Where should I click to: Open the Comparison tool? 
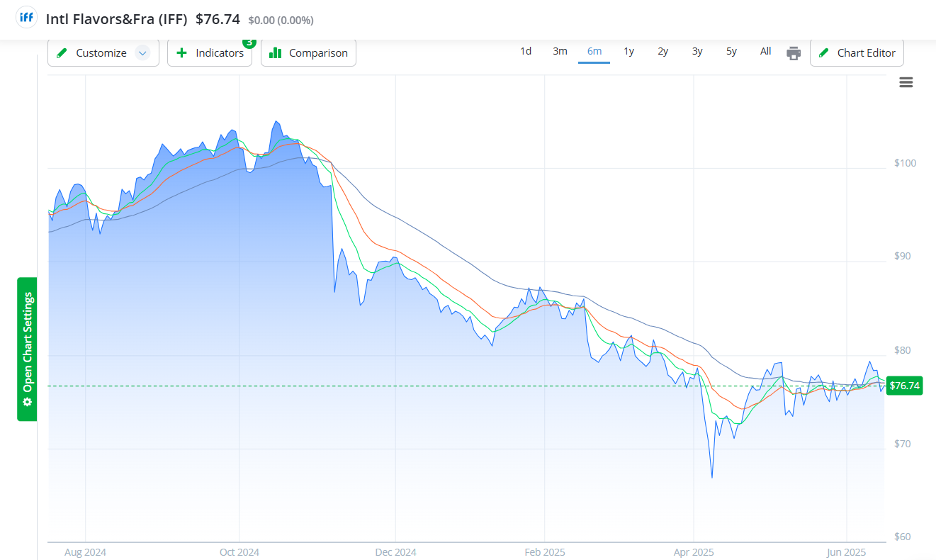tap(309, 53)
